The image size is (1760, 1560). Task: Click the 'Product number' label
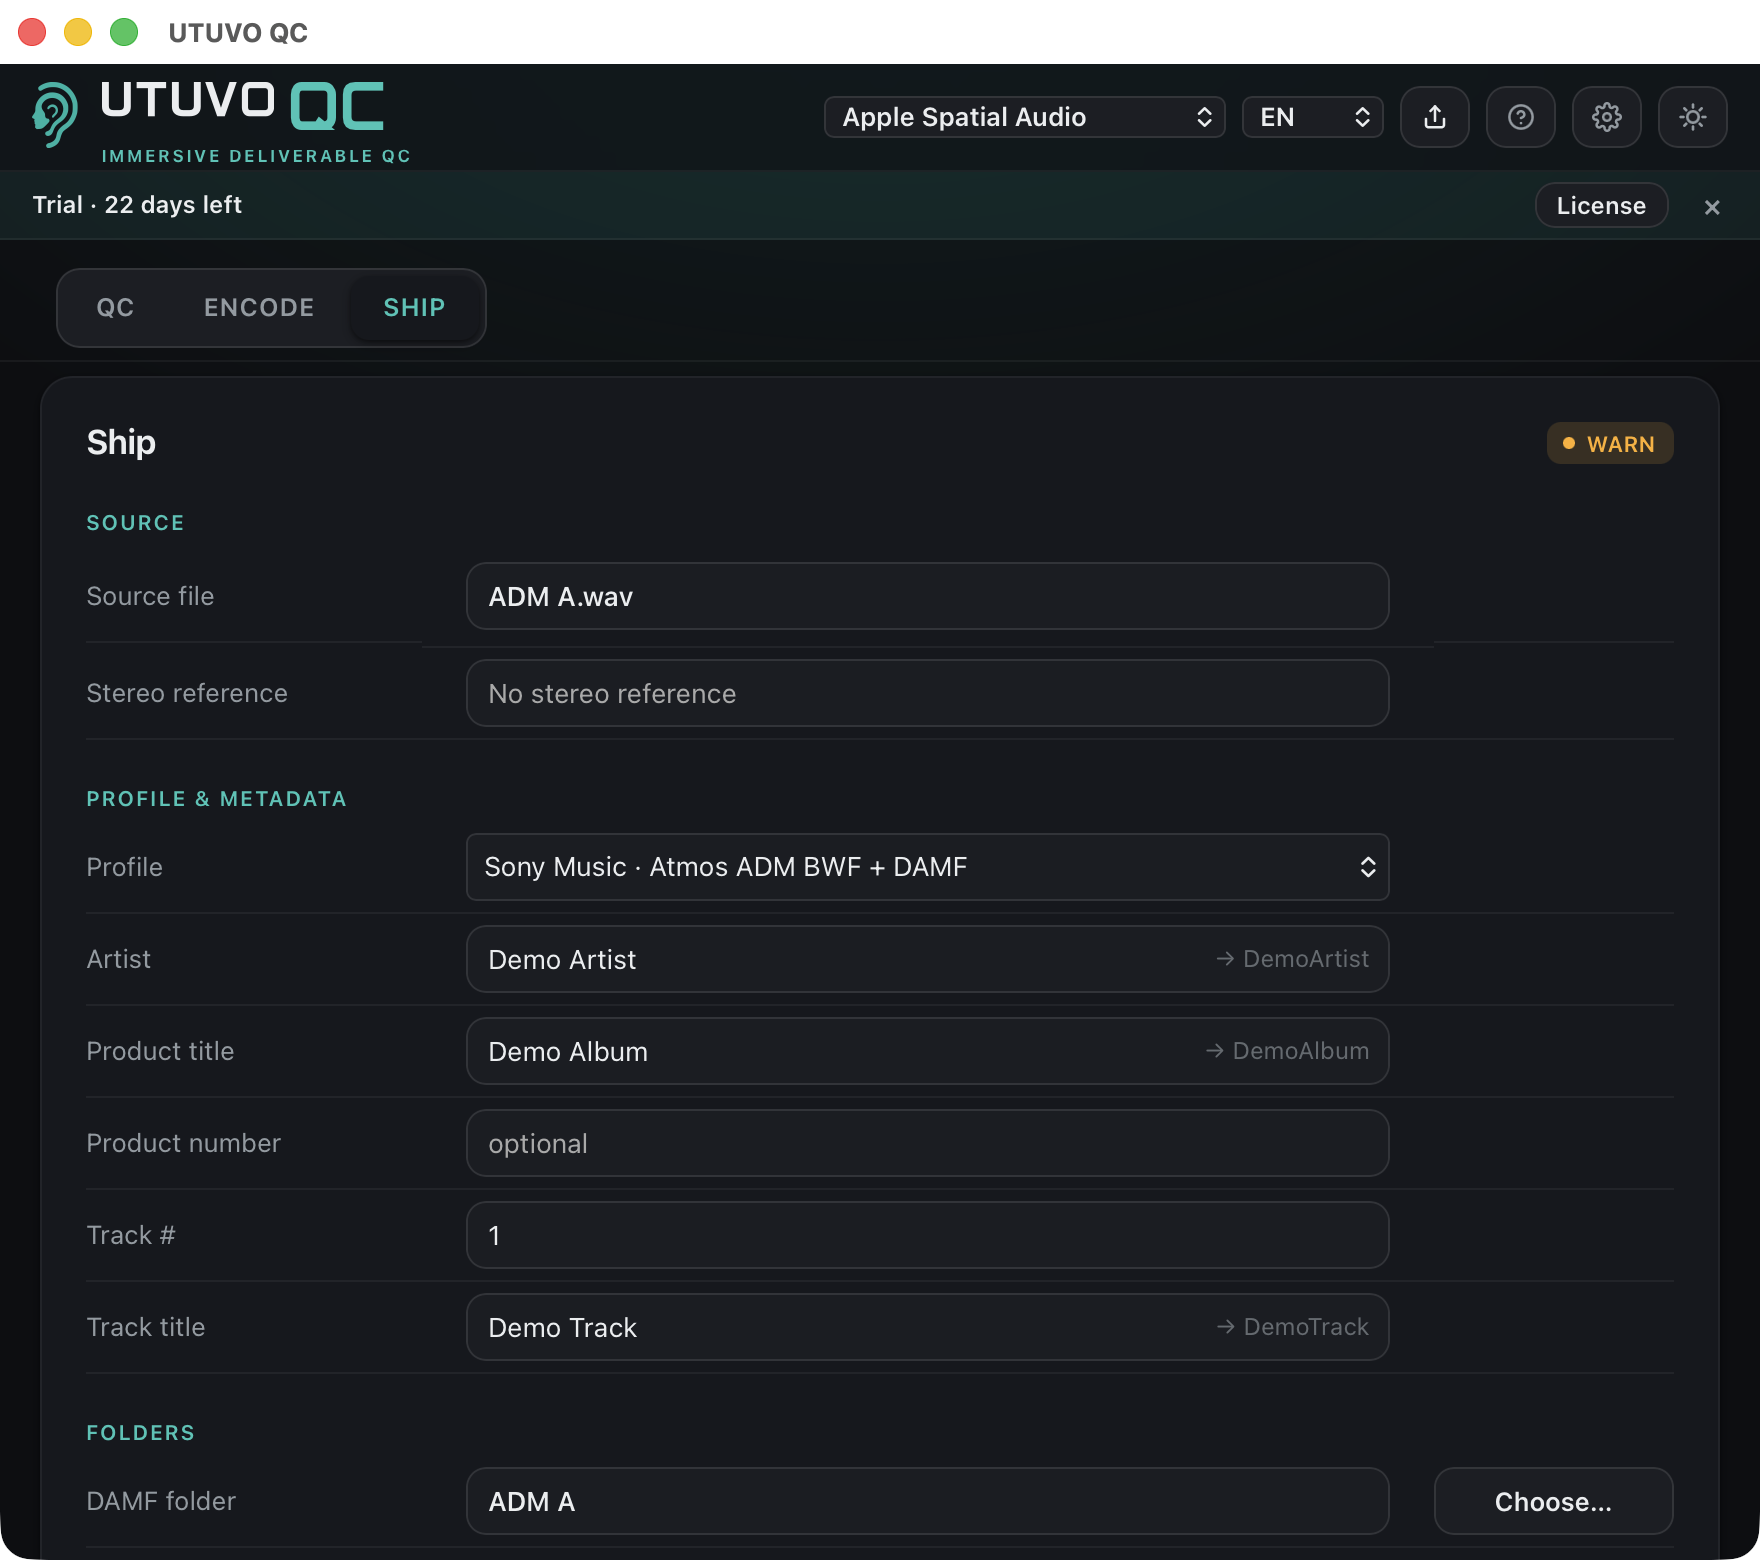click(x=183, y=1143)
